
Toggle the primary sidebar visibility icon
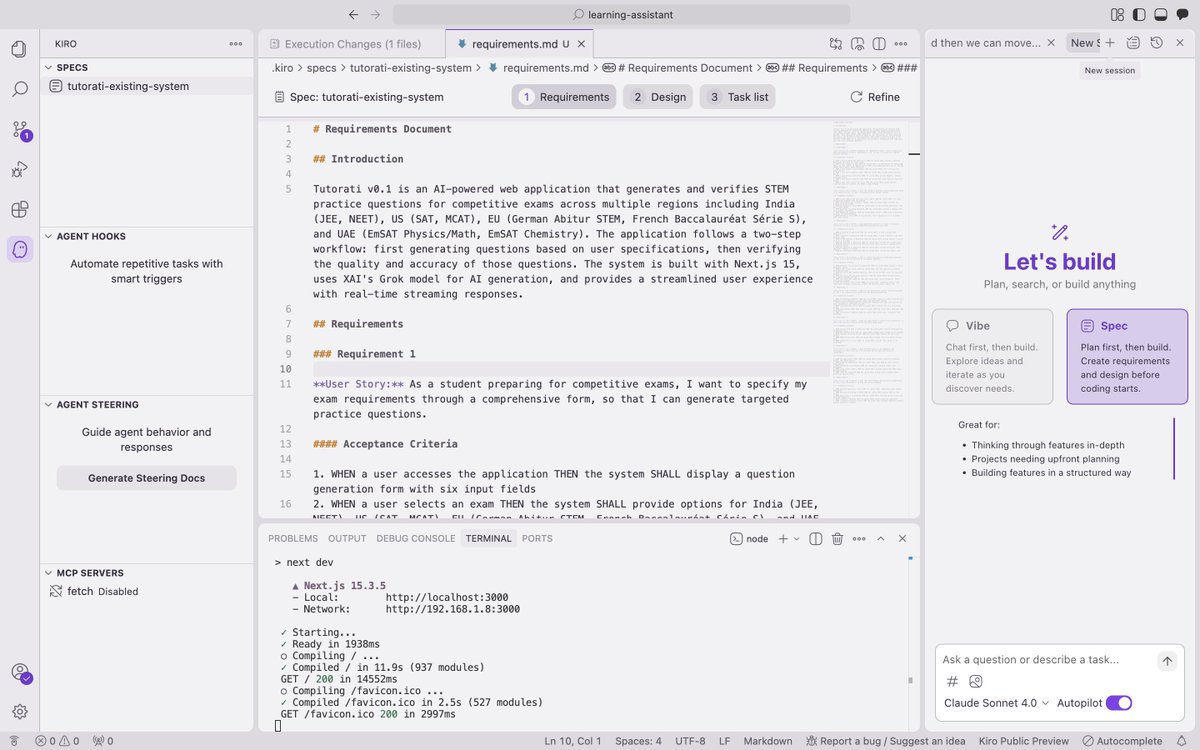coord(1139,15)
